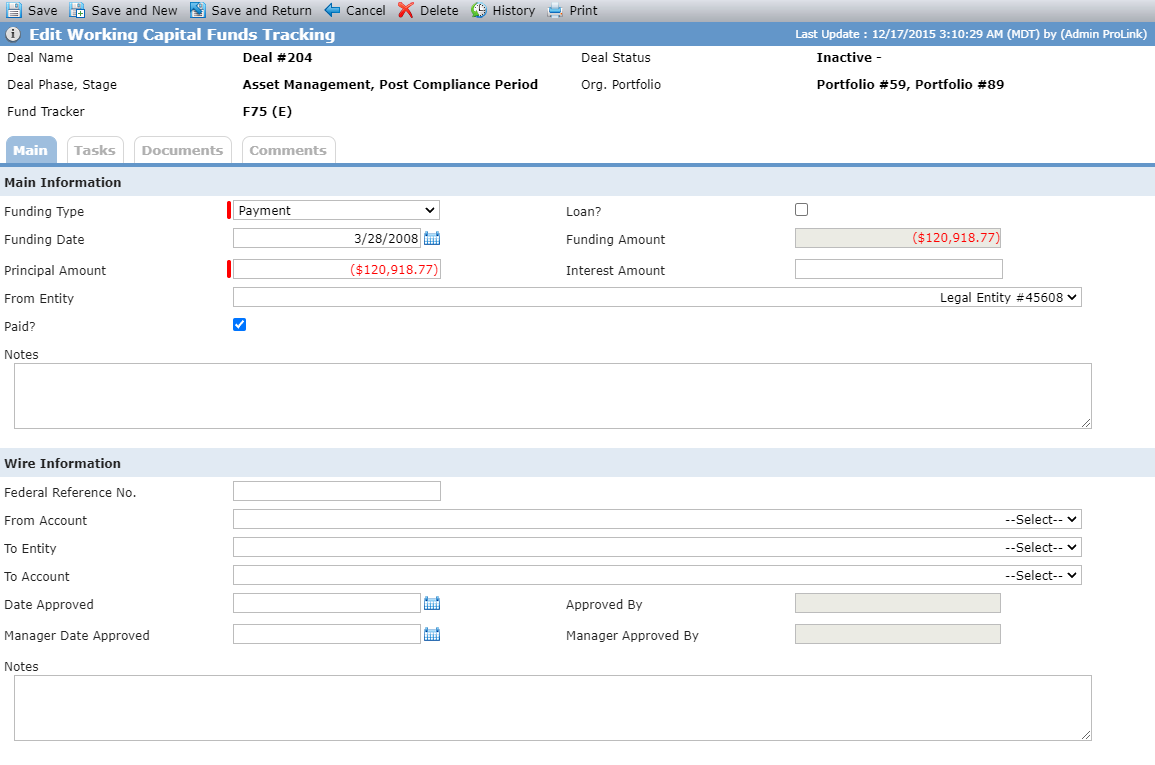Click the info icon beside page title
The height and width of the screenshot is (765, 1155).
pos(13,34)
